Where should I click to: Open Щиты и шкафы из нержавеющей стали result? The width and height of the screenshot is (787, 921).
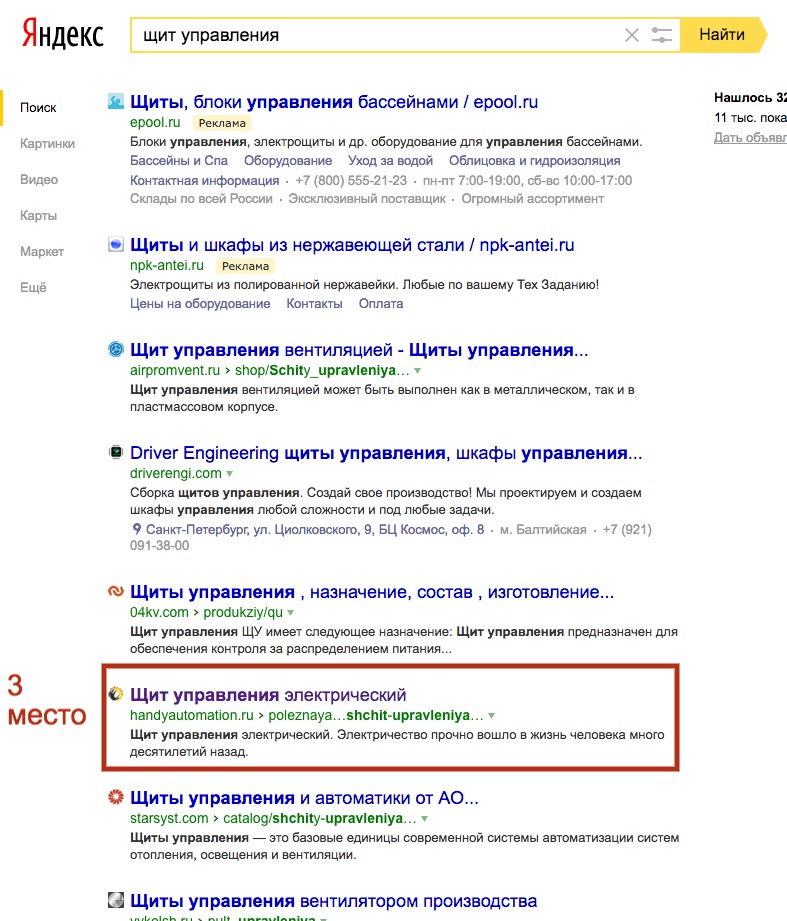tap(352, 244)
